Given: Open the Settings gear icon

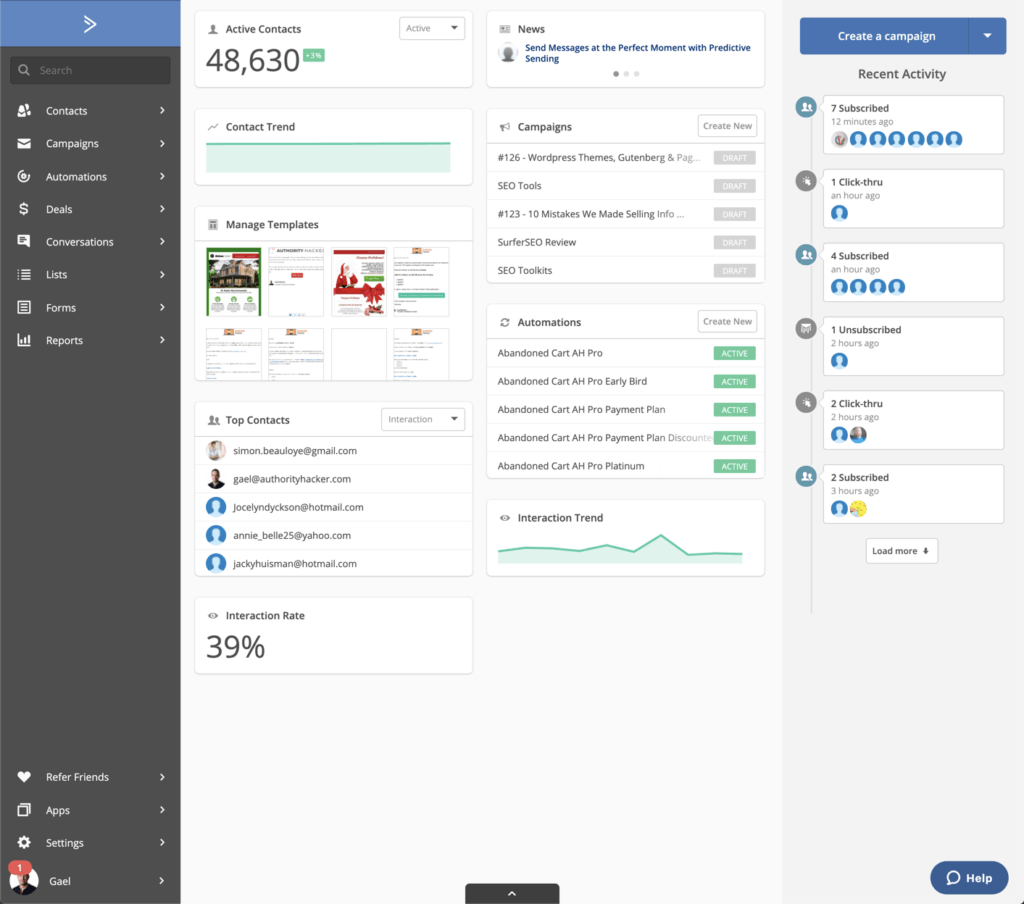Looking at the screenshot, I should 24,843.
